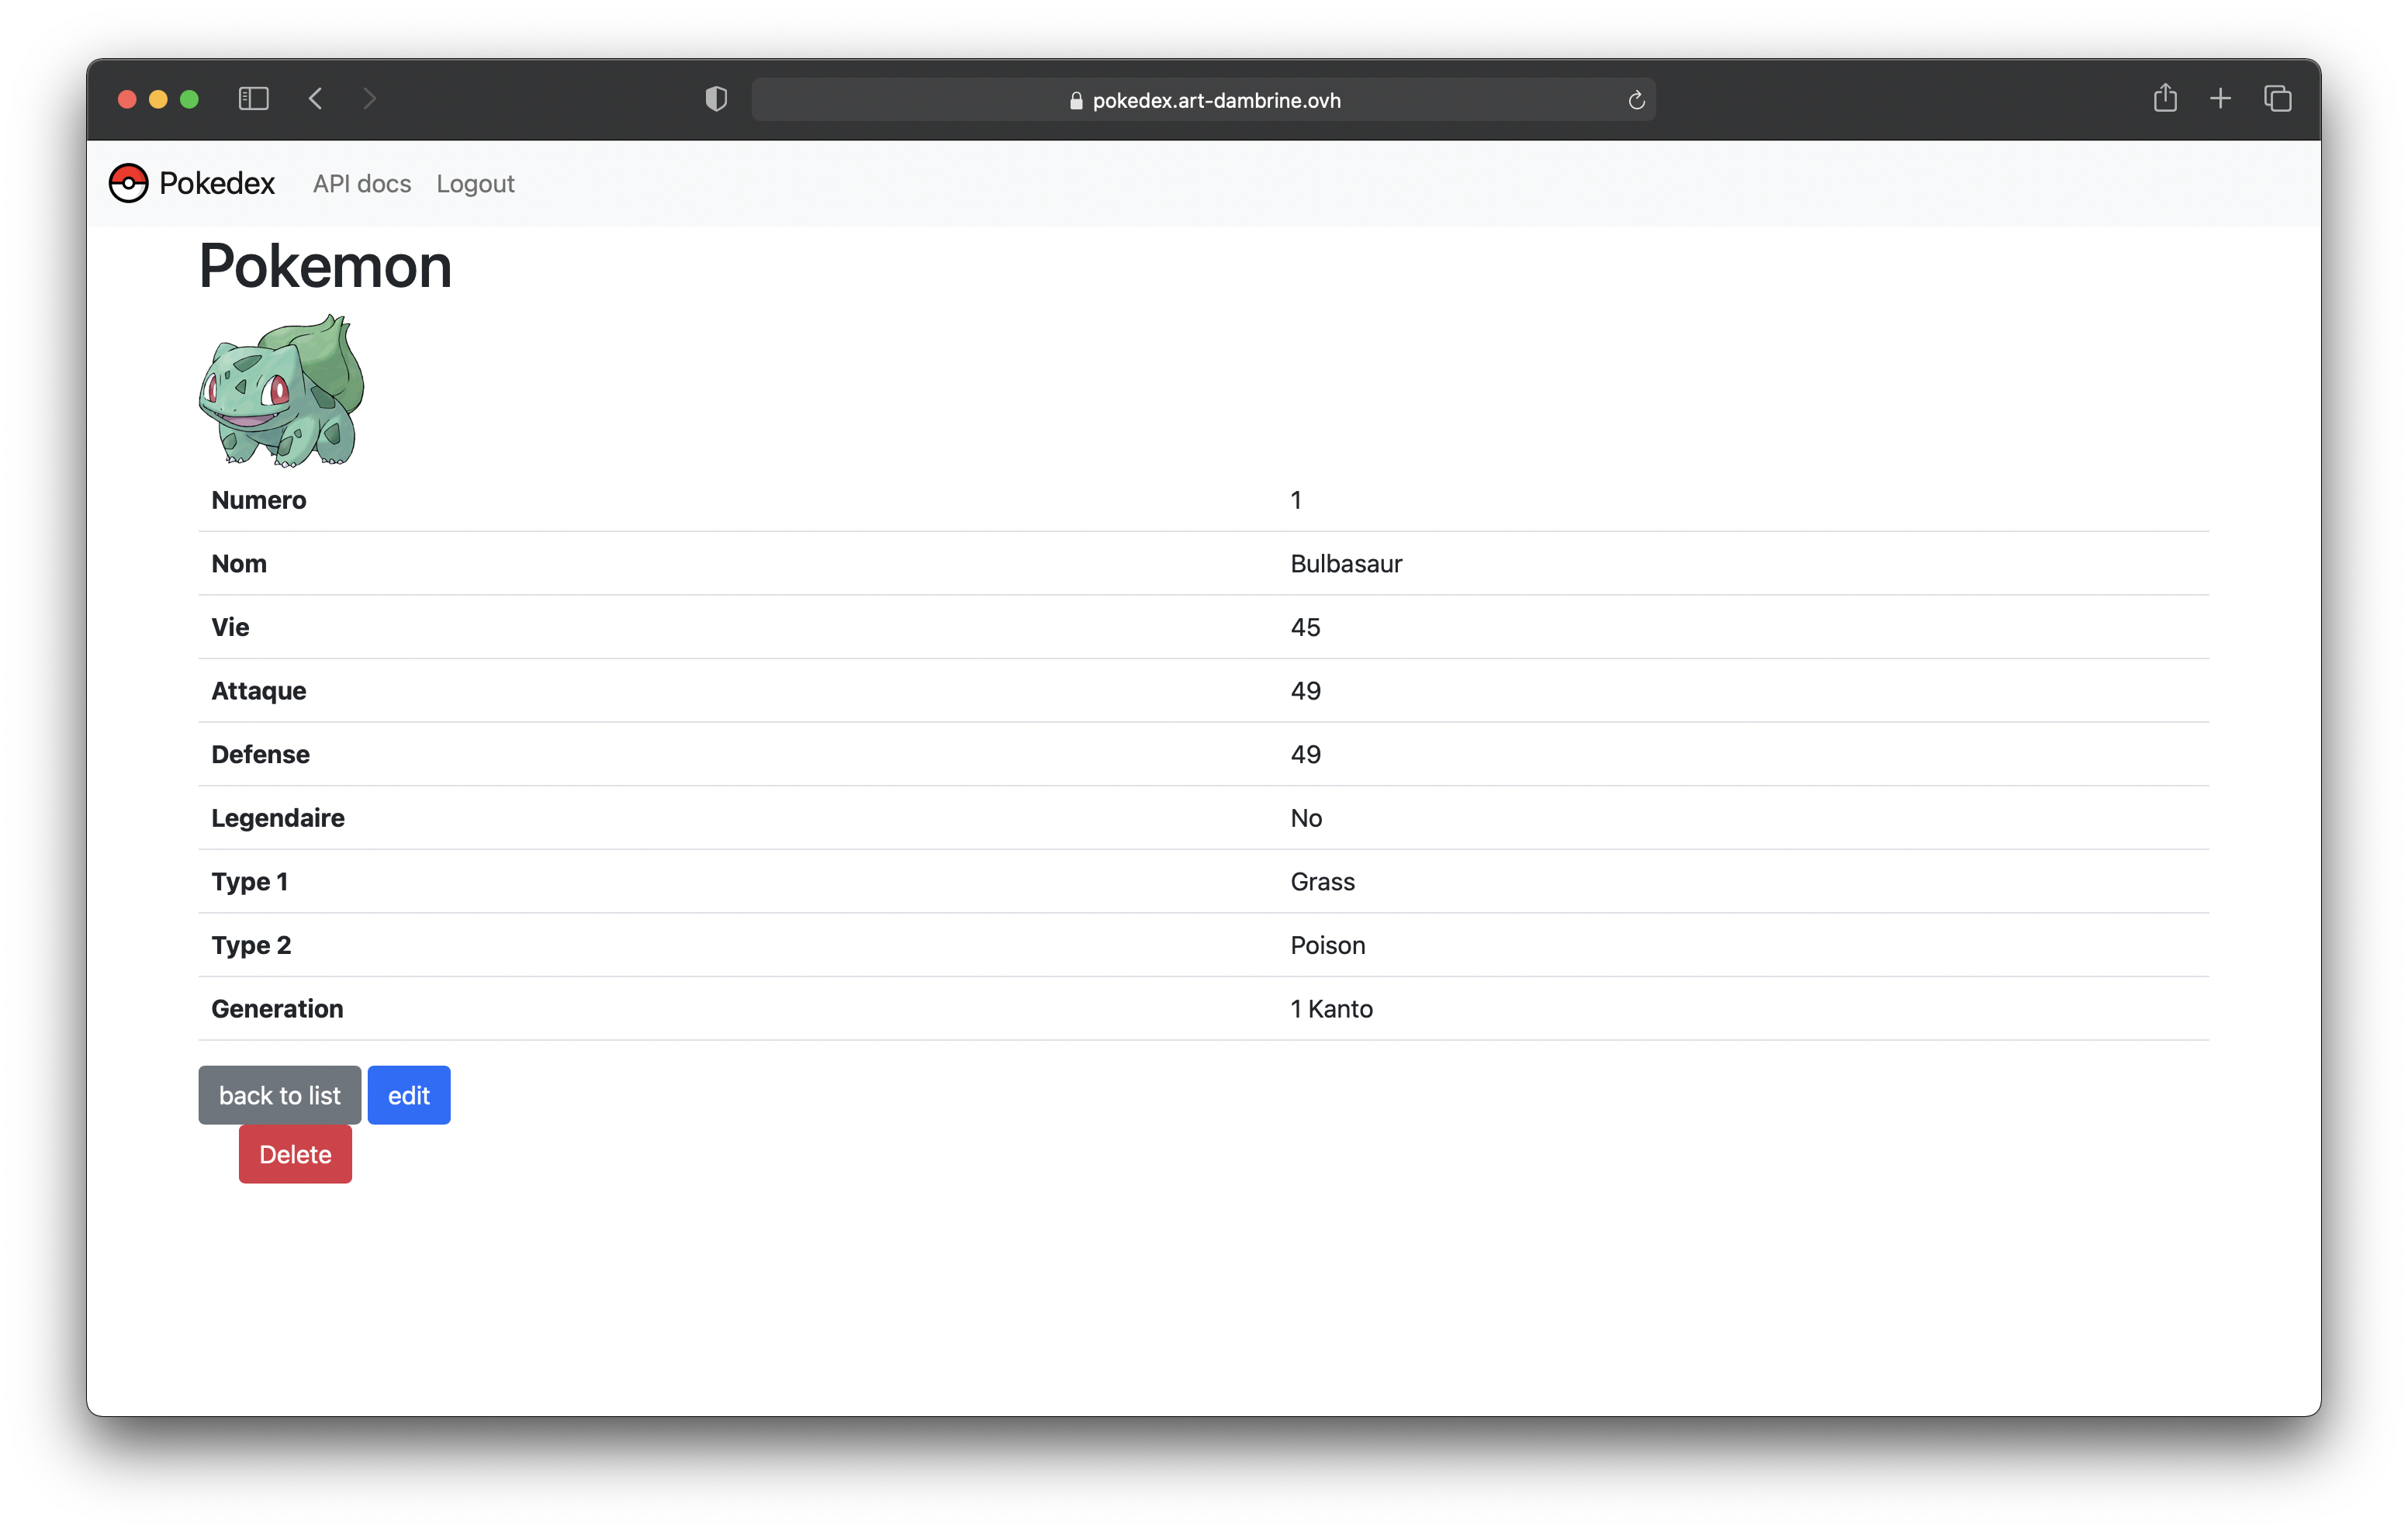2408x1531 pixels.
Task: Close the window with the red button
Action: pyautogui.click(x=127, y=99)
